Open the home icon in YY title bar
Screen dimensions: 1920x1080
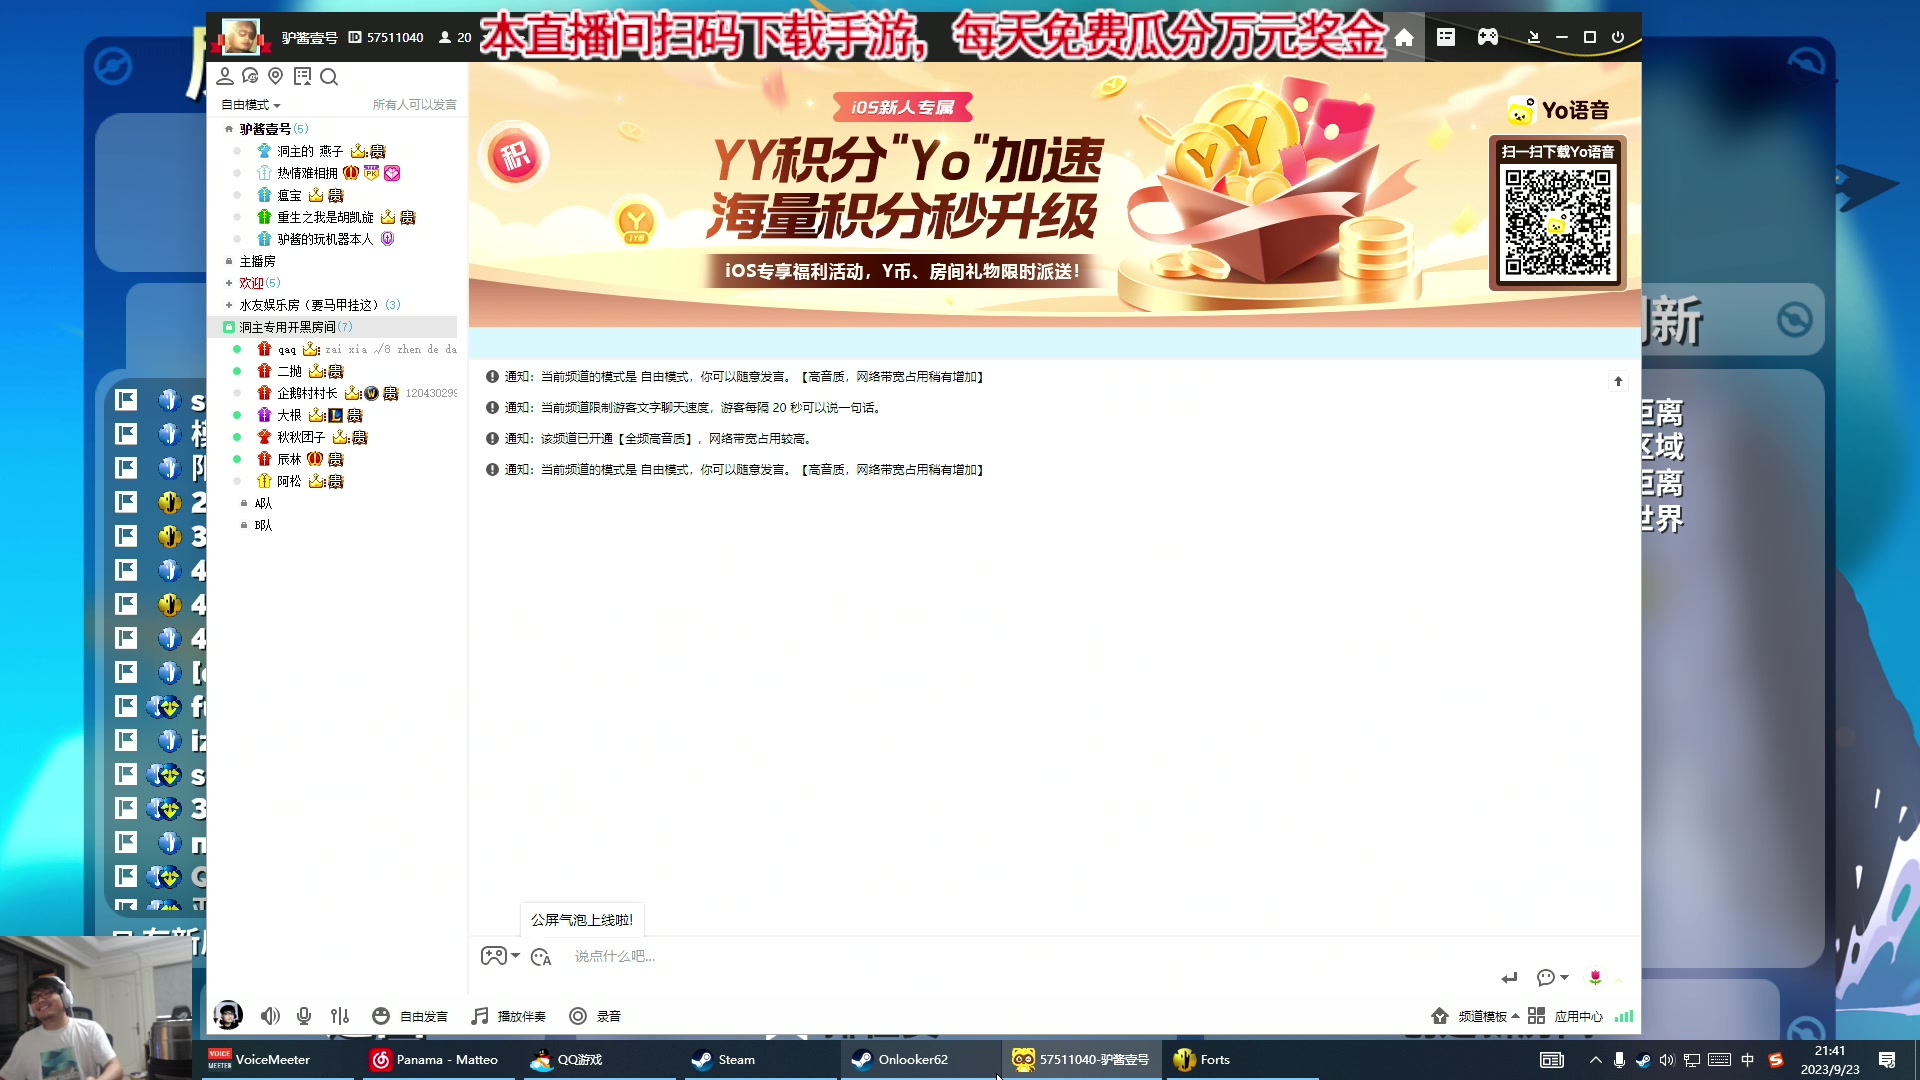point(1404,37)
